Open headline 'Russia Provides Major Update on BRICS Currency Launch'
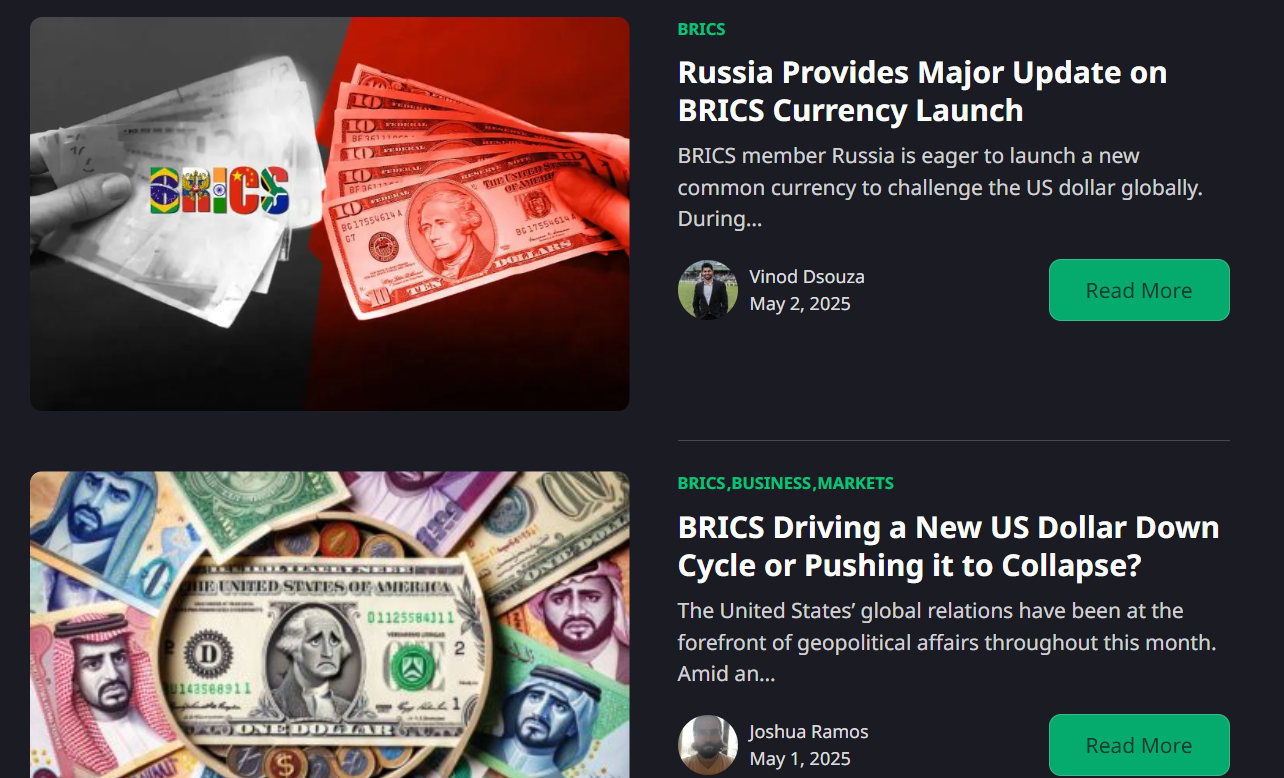The image size is (1284, 778). coord(922,91)
